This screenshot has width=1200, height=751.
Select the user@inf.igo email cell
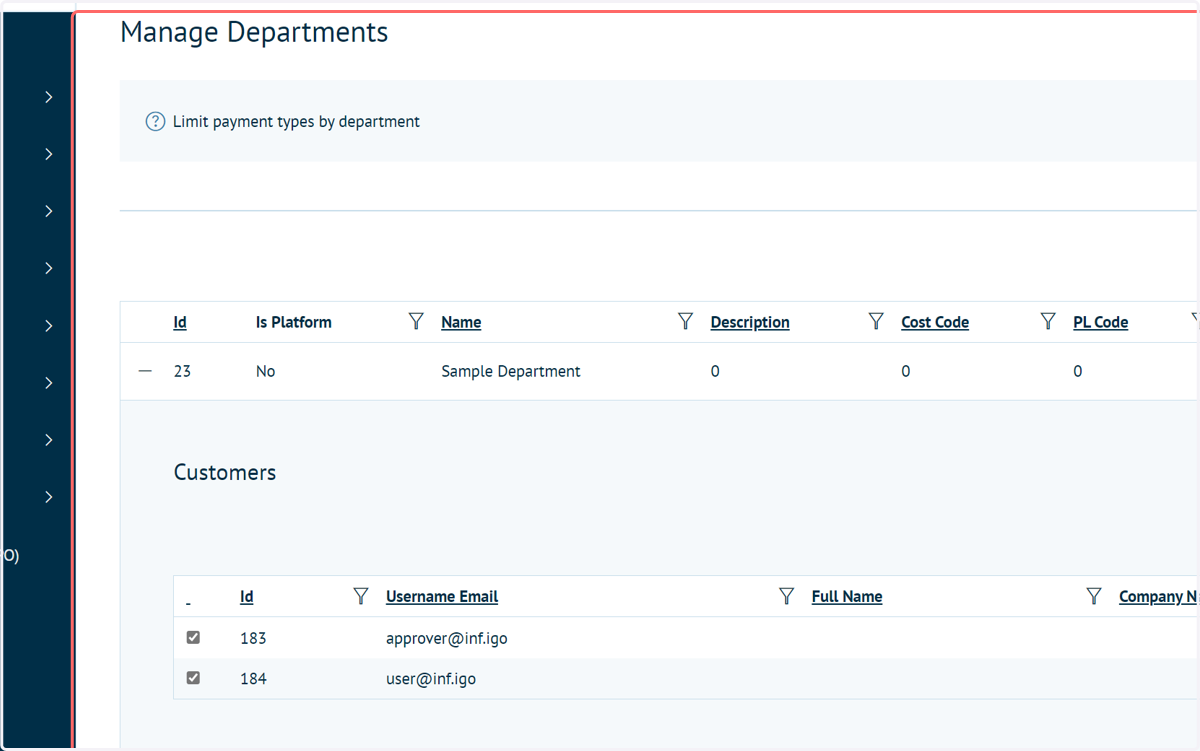(x=431, y=679)
